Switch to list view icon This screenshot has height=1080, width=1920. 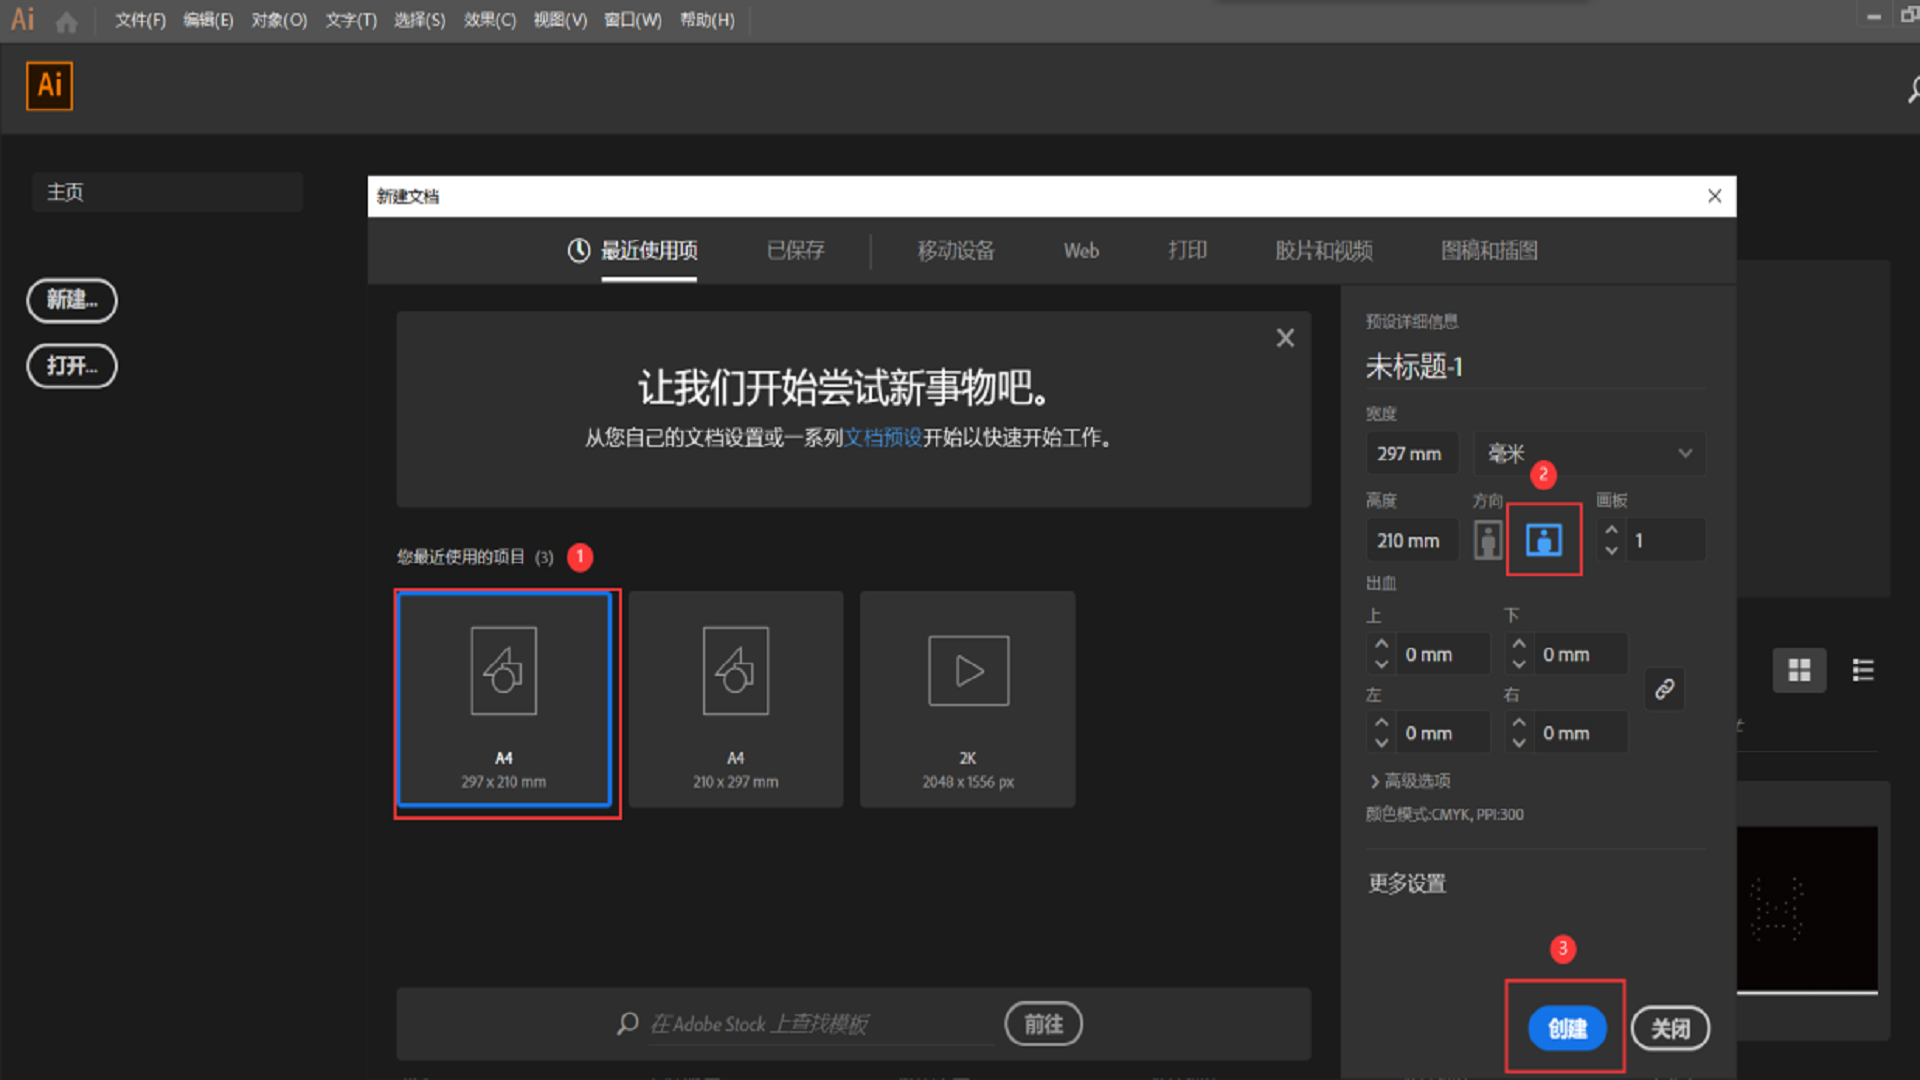click(1862, 670)
